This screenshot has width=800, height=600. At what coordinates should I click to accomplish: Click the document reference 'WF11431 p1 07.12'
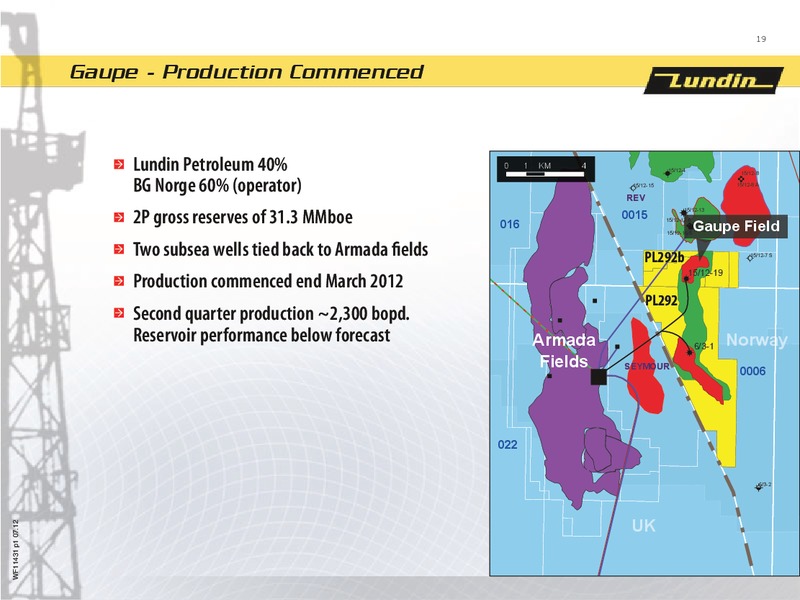coord(15,549)
